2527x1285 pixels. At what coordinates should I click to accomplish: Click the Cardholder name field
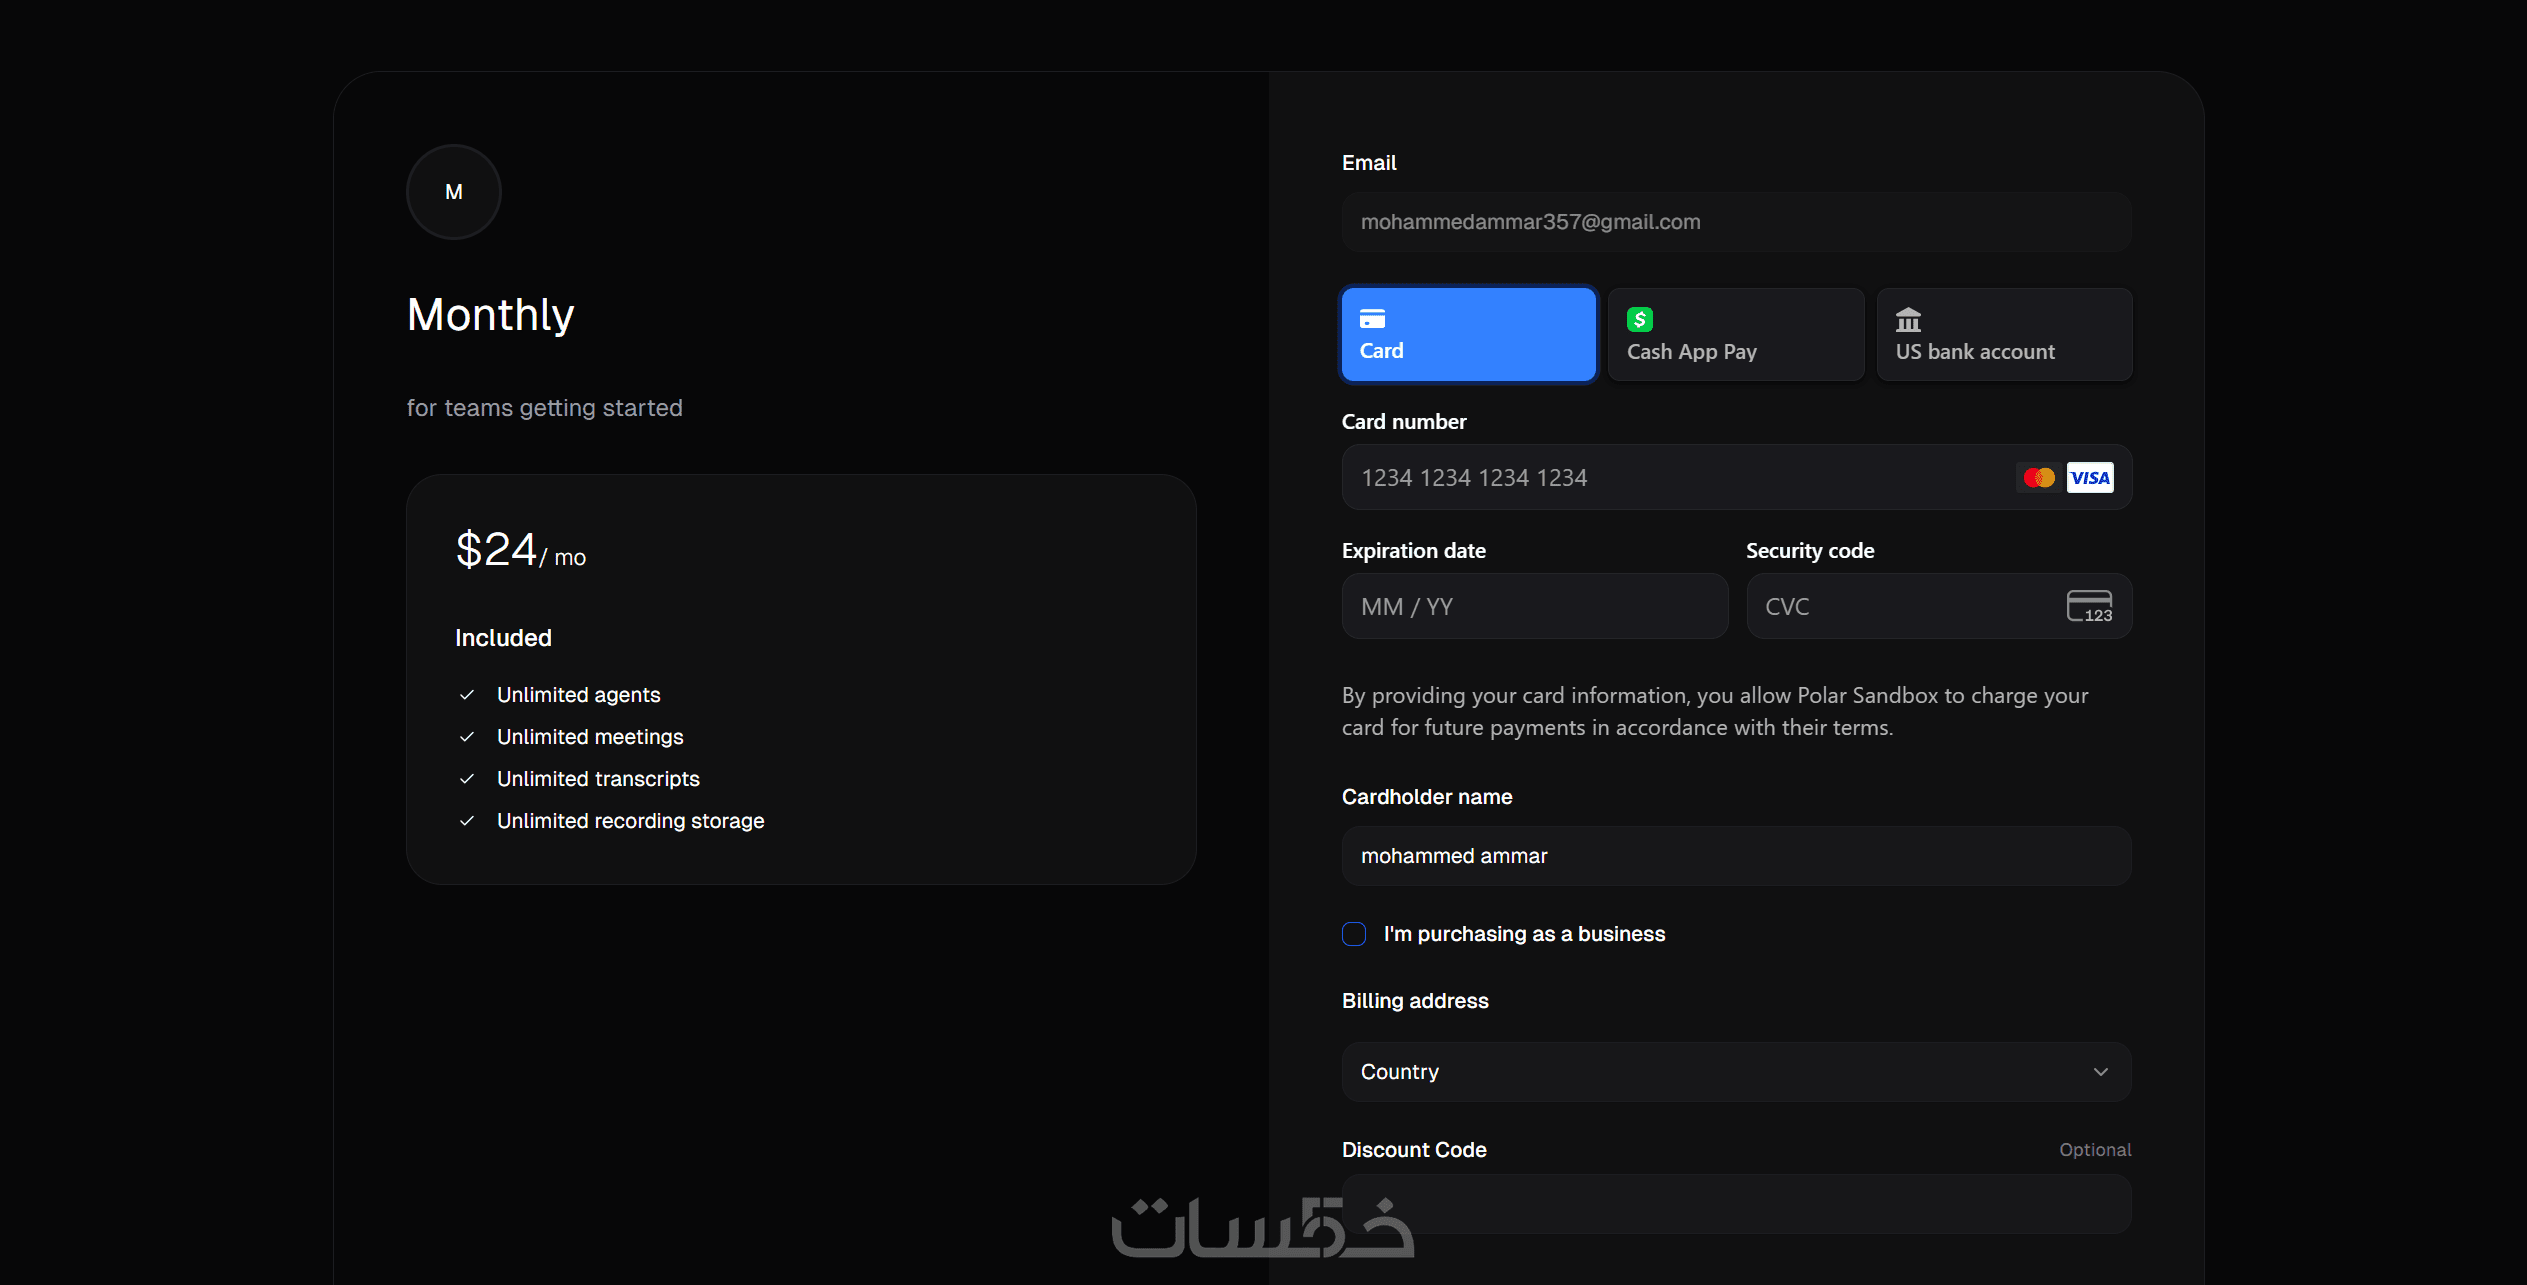(x=1736, y=856)
